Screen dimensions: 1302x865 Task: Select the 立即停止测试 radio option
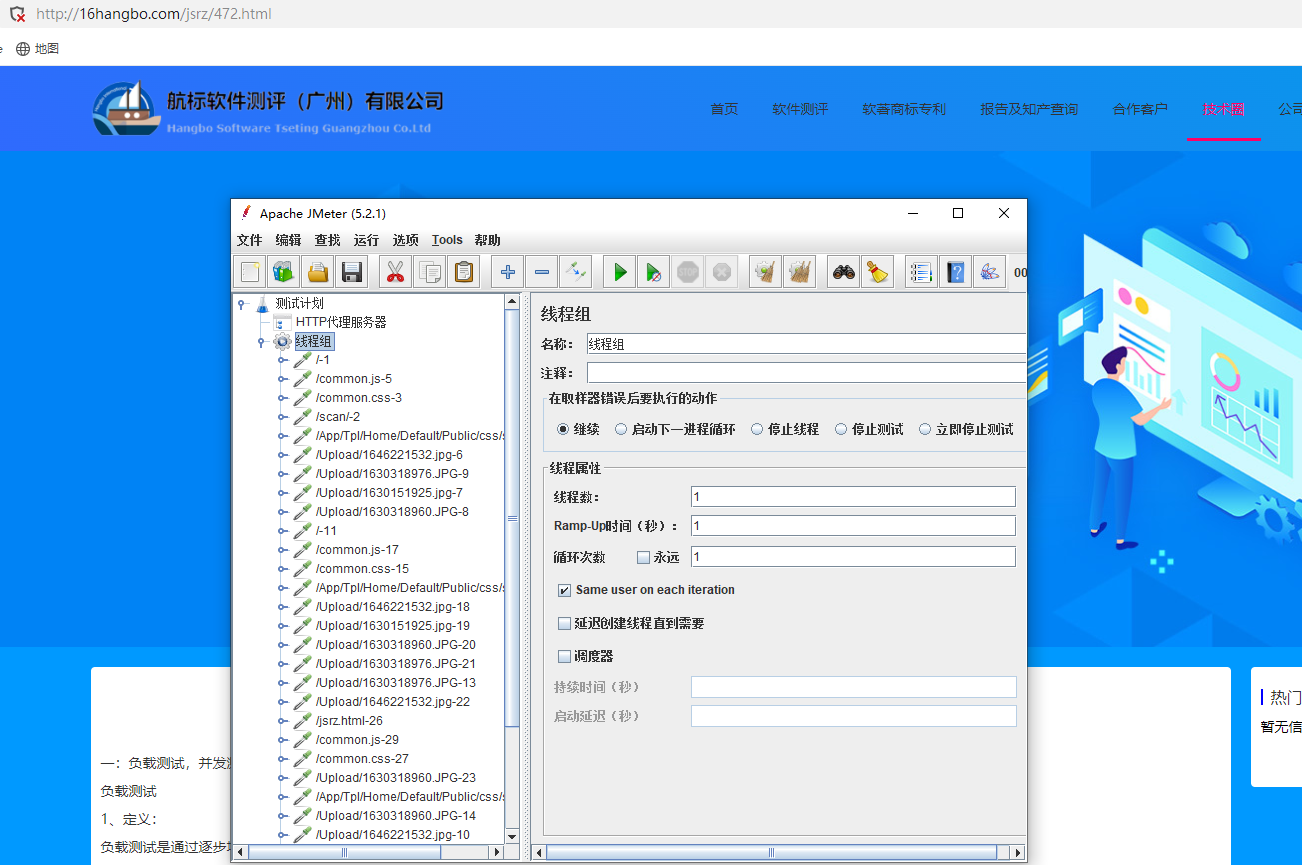click(925, 429)
